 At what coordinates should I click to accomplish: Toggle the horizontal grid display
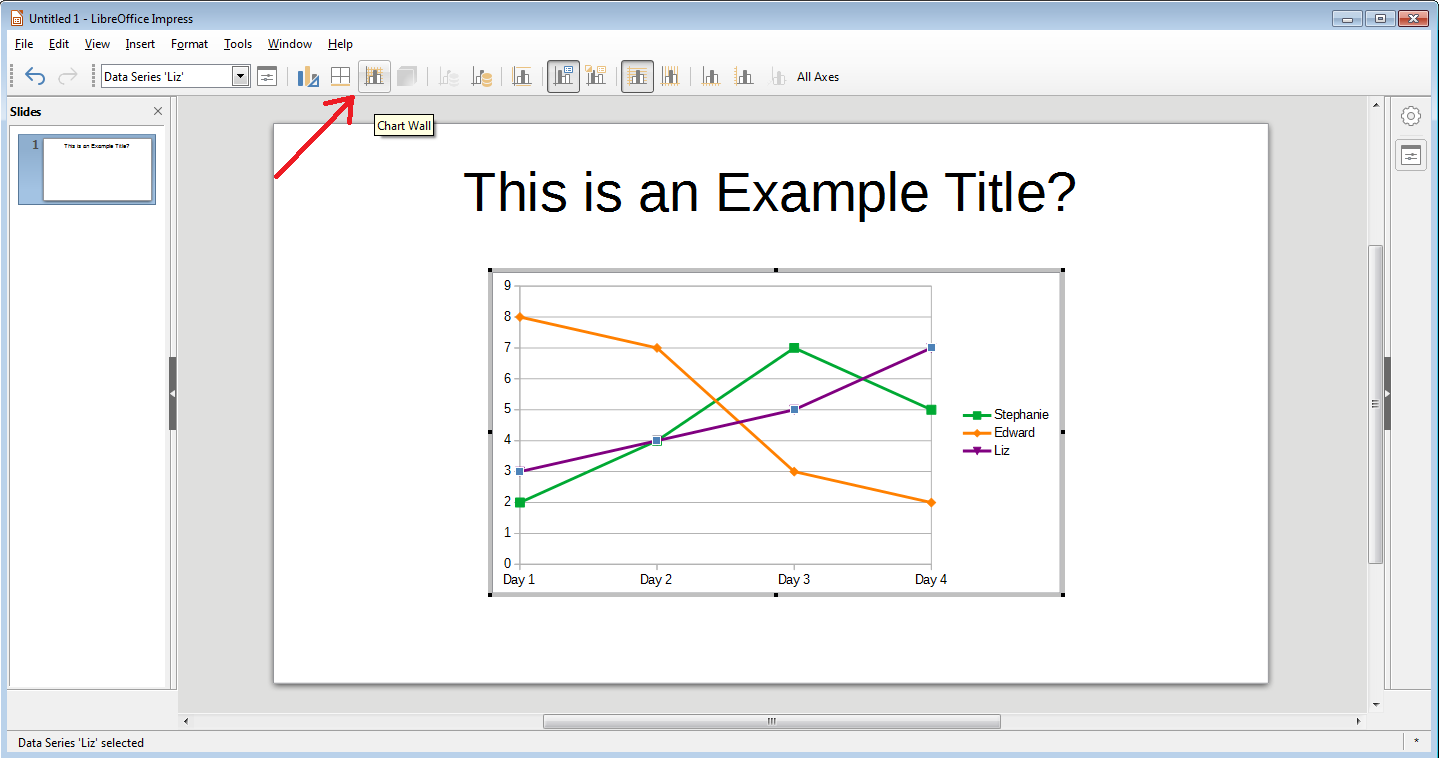(x=637, y=76)
